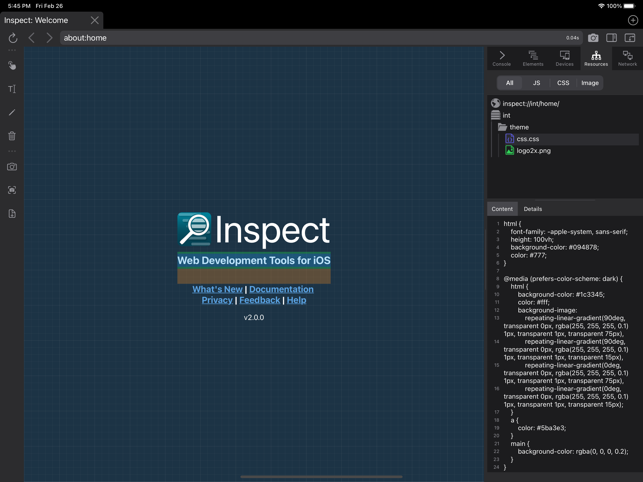
Task: Click the v2.0.0 version text
Action: pos(254,318)
